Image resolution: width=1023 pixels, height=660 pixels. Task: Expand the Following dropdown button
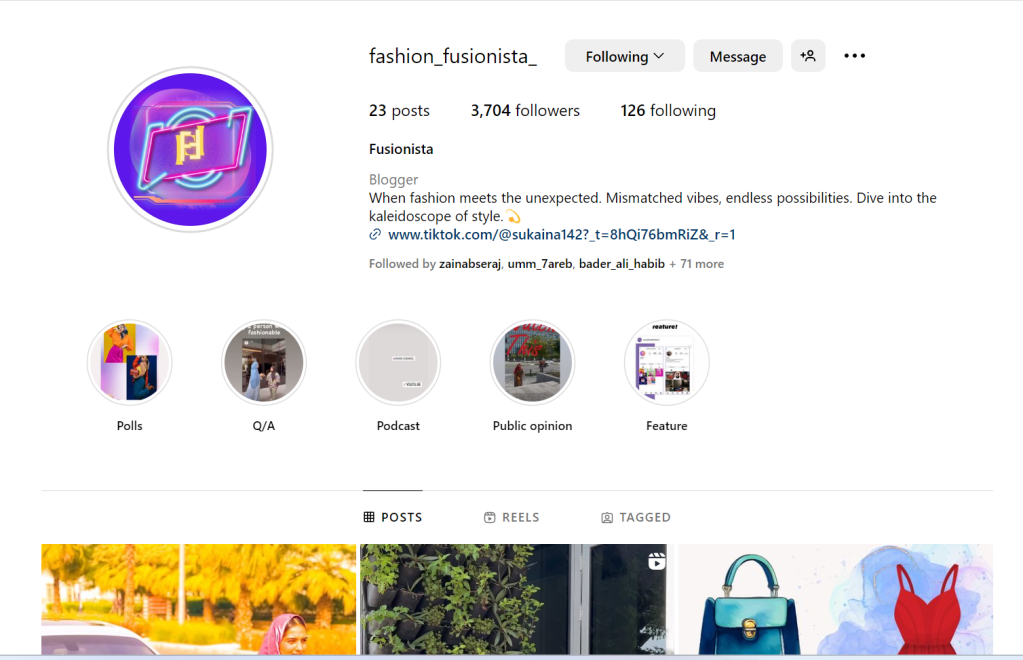624,56
